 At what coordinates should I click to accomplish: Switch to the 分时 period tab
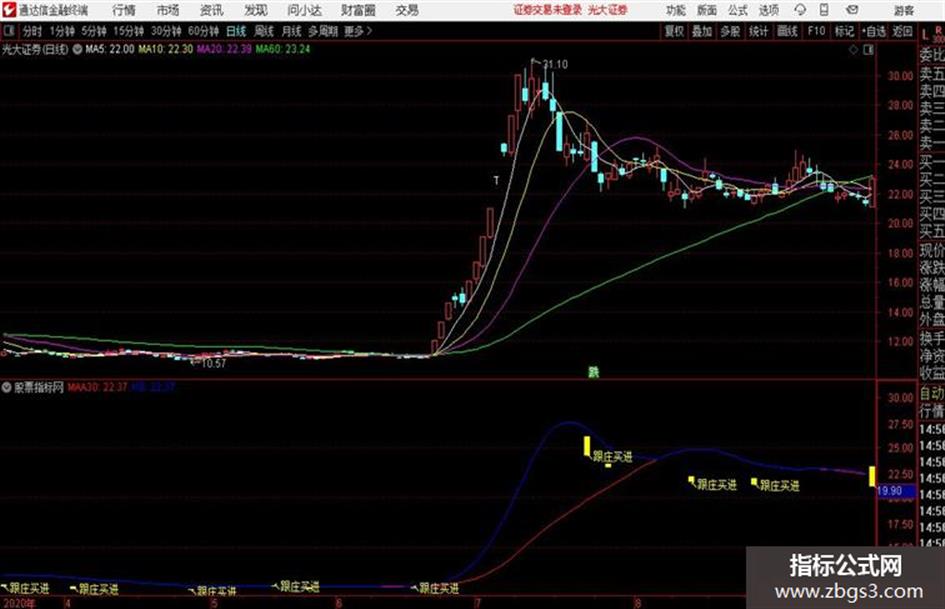click(33, 31)
